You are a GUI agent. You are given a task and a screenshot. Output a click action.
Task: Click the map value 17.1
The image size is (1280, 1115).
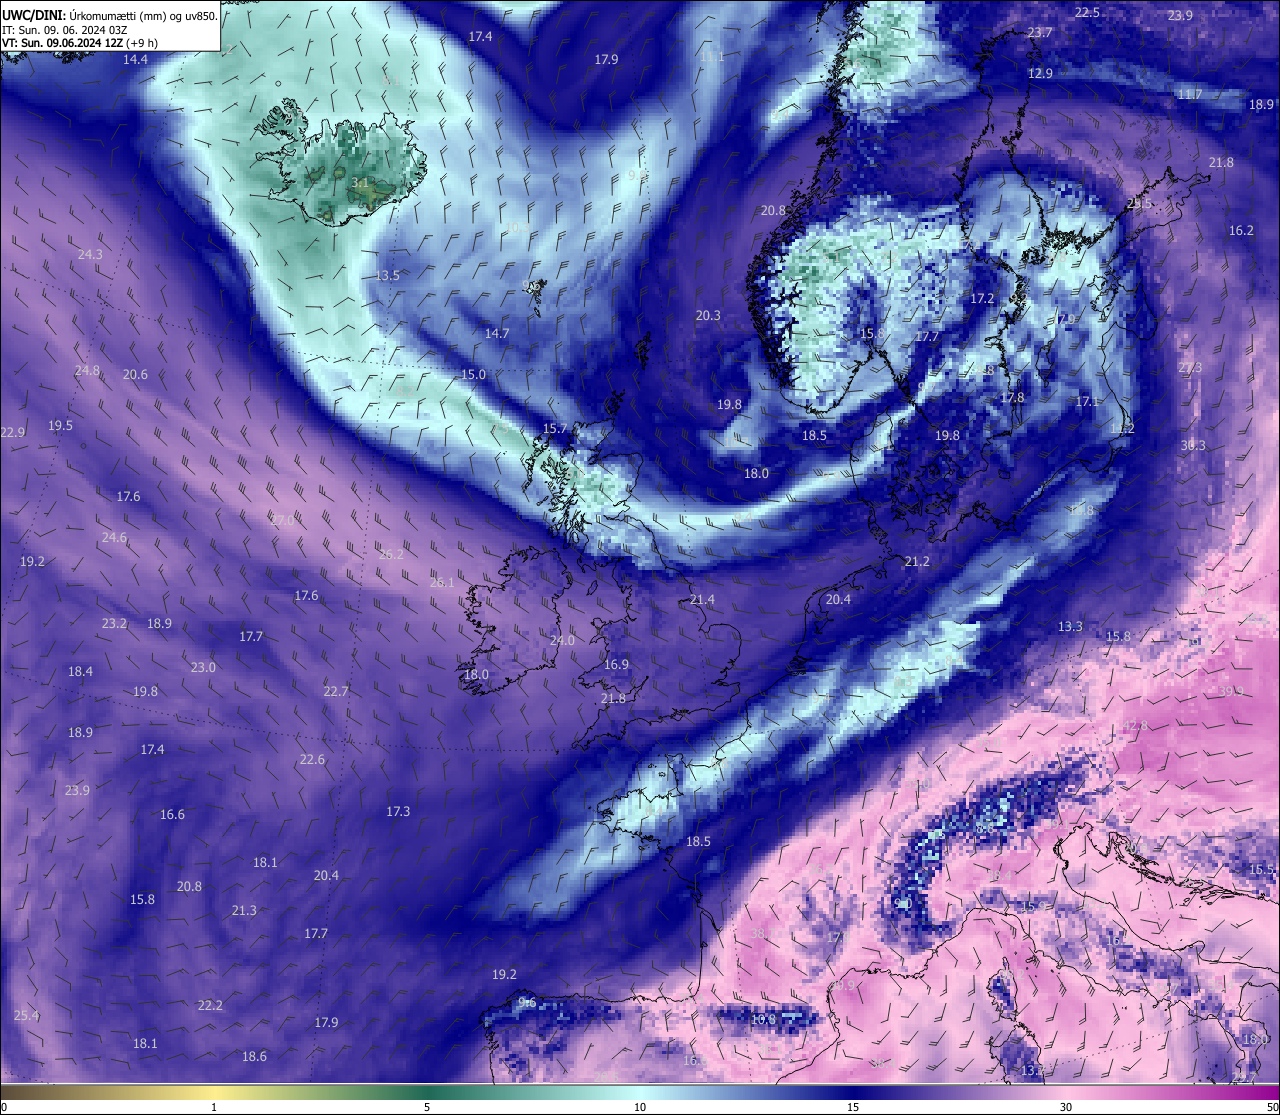(1087, 401)
